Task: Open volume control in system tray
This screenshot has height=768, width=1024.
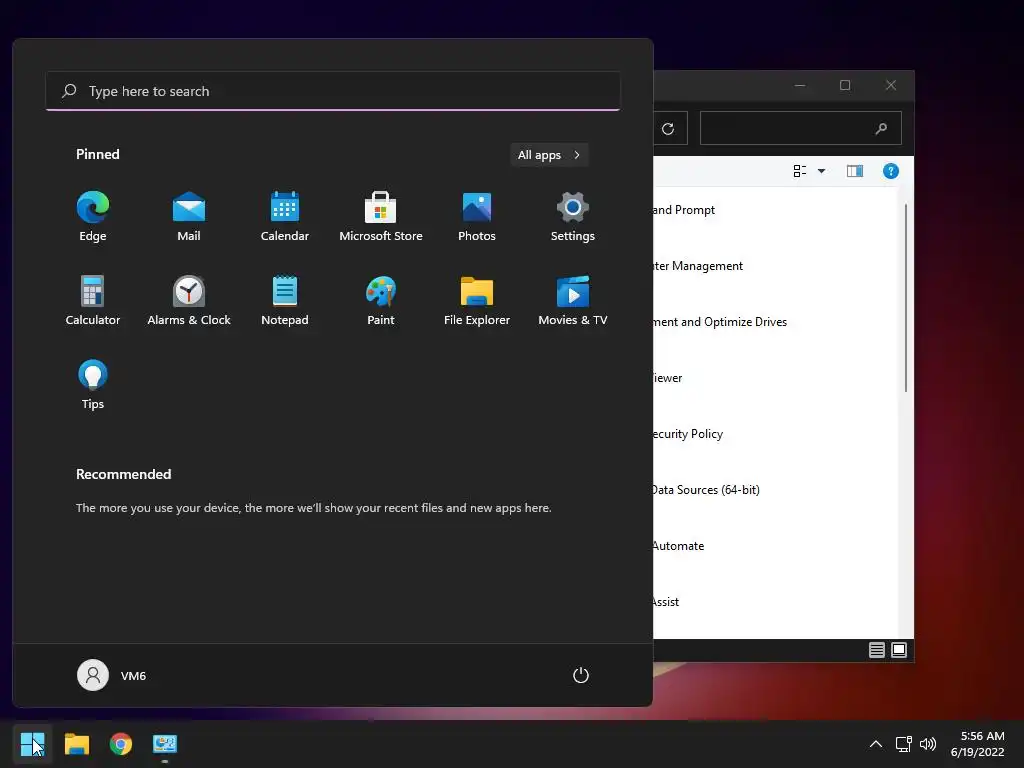Action: [x=927, y=744]
